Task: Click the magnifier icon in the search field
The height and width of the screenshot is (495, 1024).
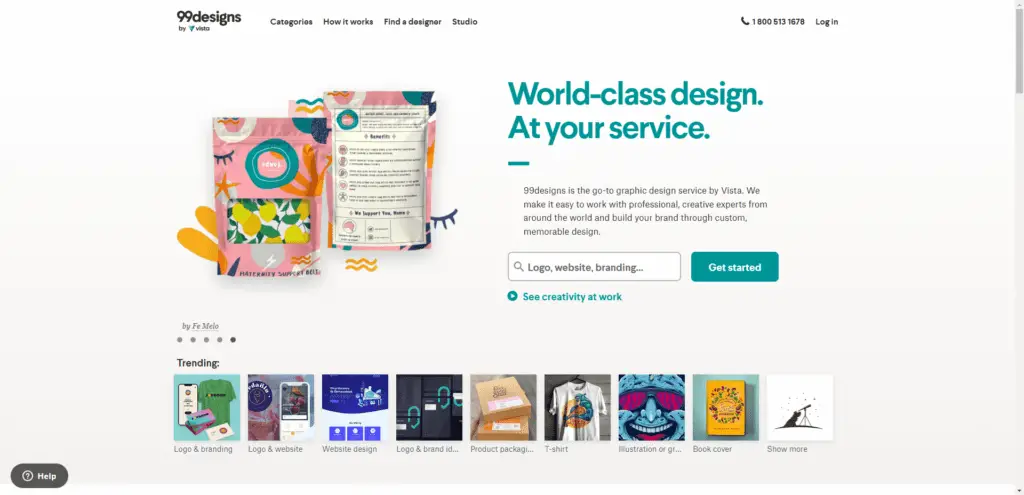Action: [519, 266]
